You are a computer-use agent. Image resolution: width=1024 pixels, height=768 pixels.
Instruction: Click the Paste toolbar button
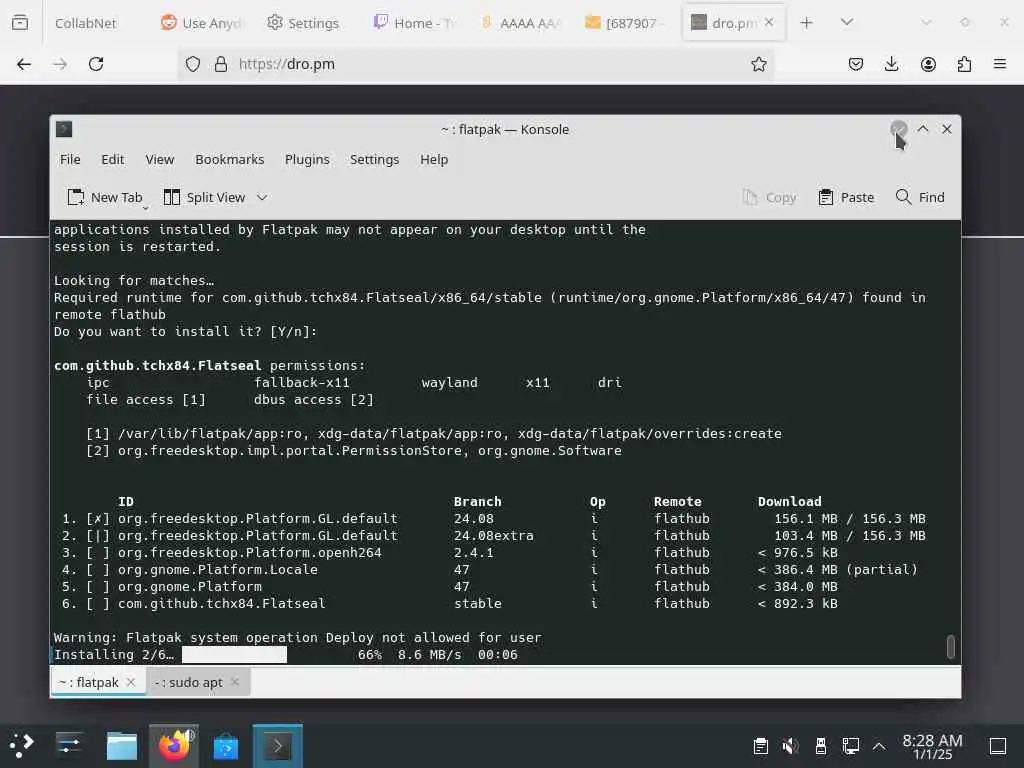[846, 197]
